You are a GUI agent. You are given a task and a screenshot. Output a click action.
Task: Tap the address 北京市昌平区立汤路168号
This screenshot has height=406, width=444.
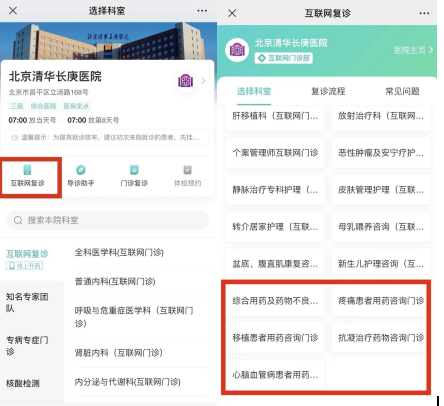click(48, 92)
